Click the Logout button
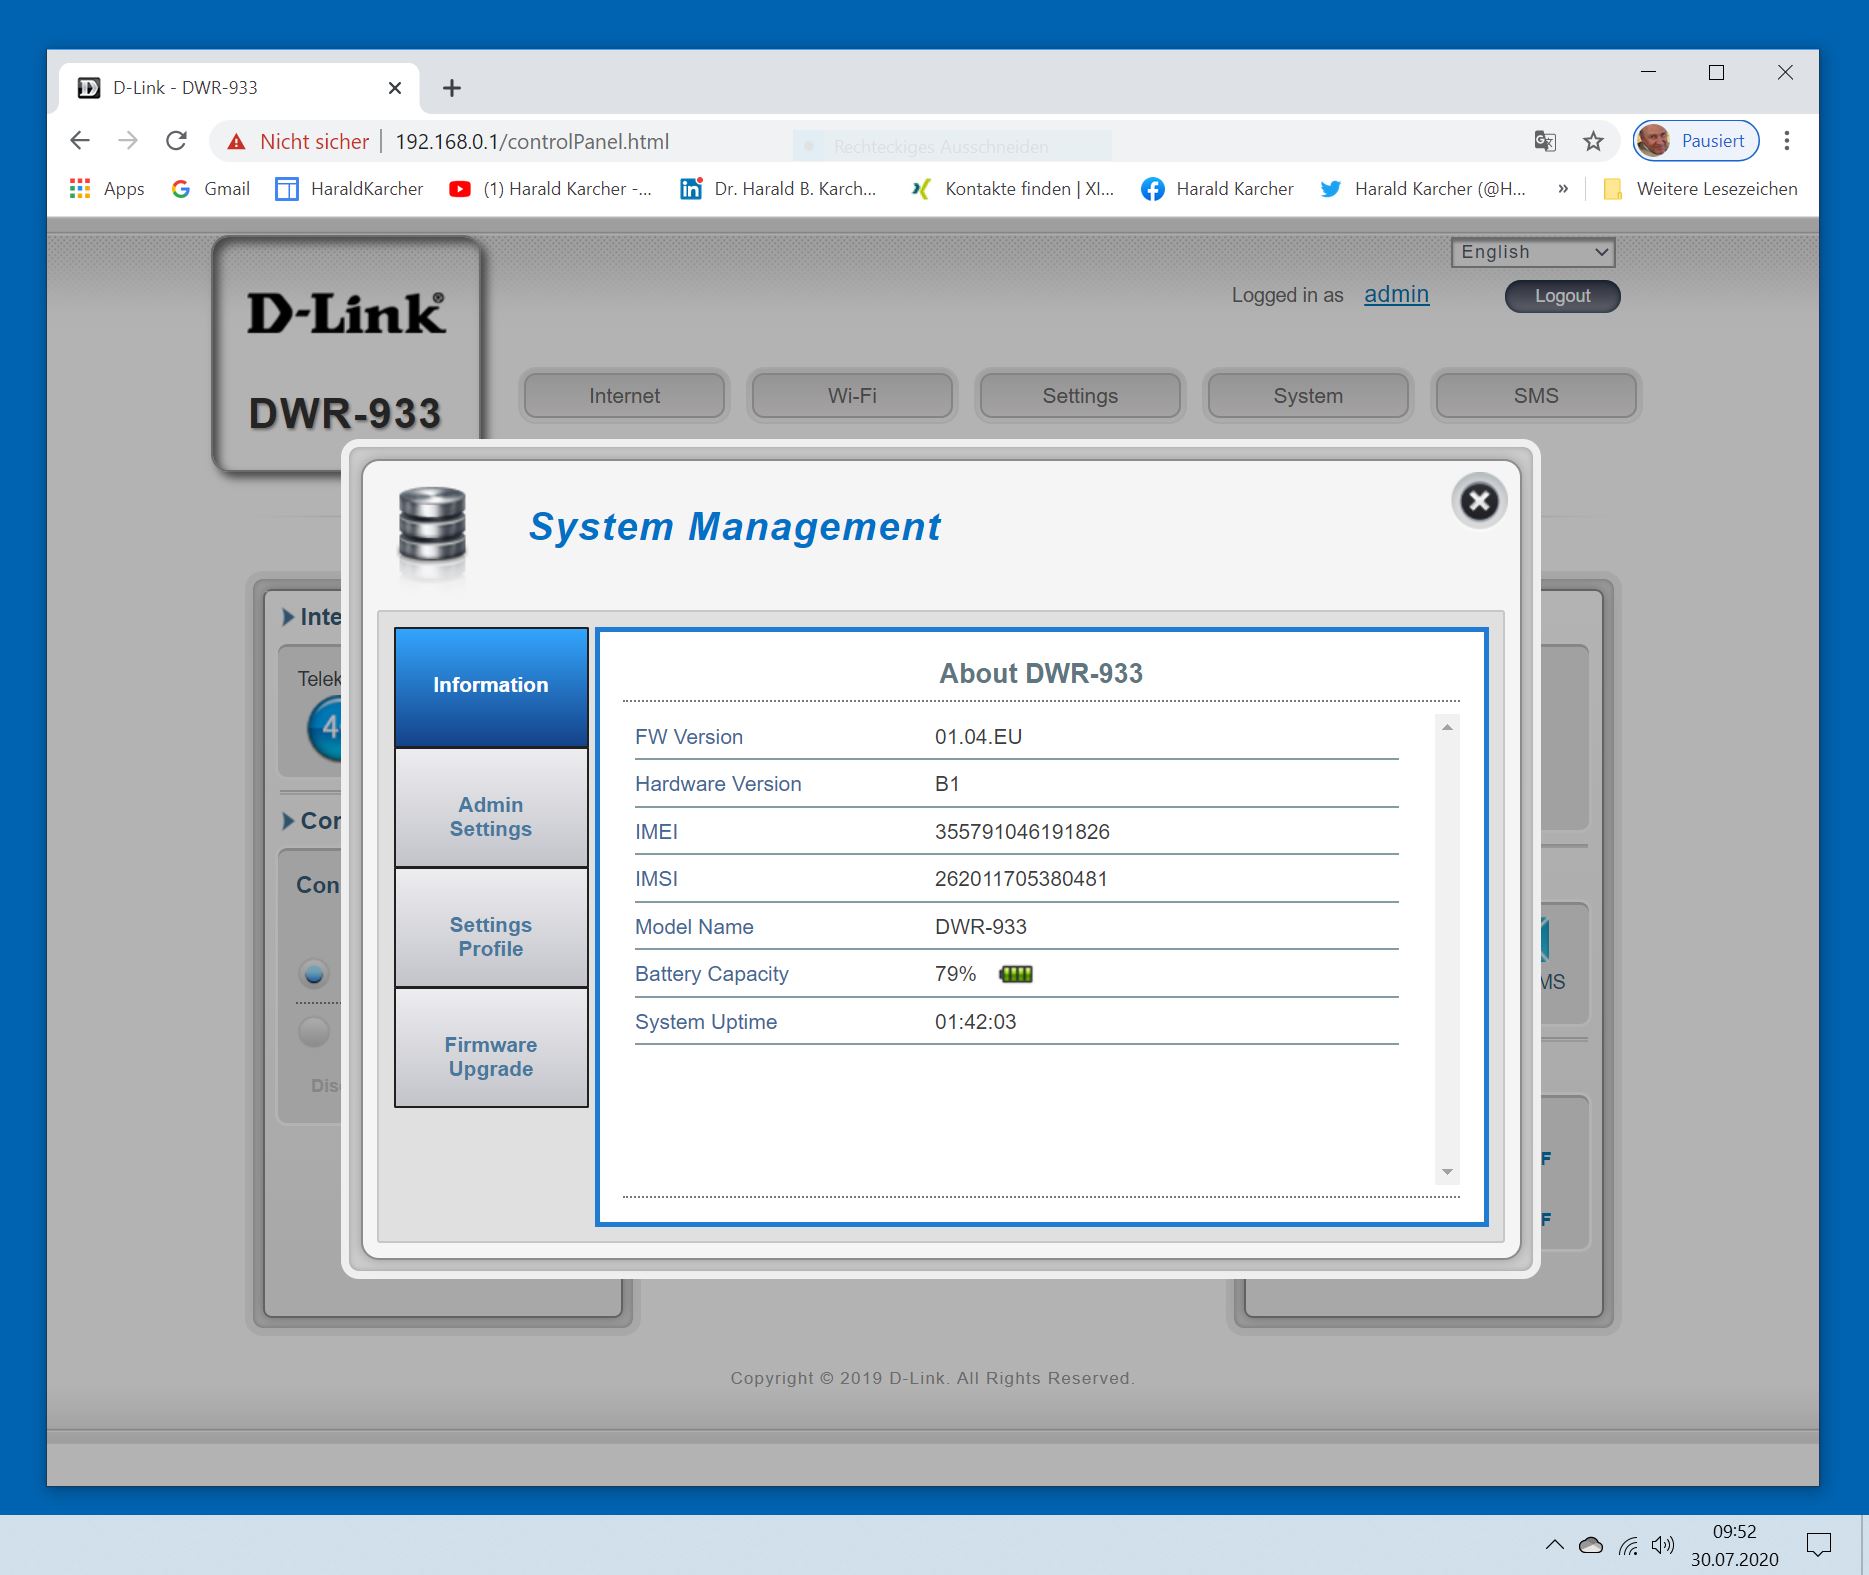This screenshot has width=1869, height=1575. (1562, 296)
